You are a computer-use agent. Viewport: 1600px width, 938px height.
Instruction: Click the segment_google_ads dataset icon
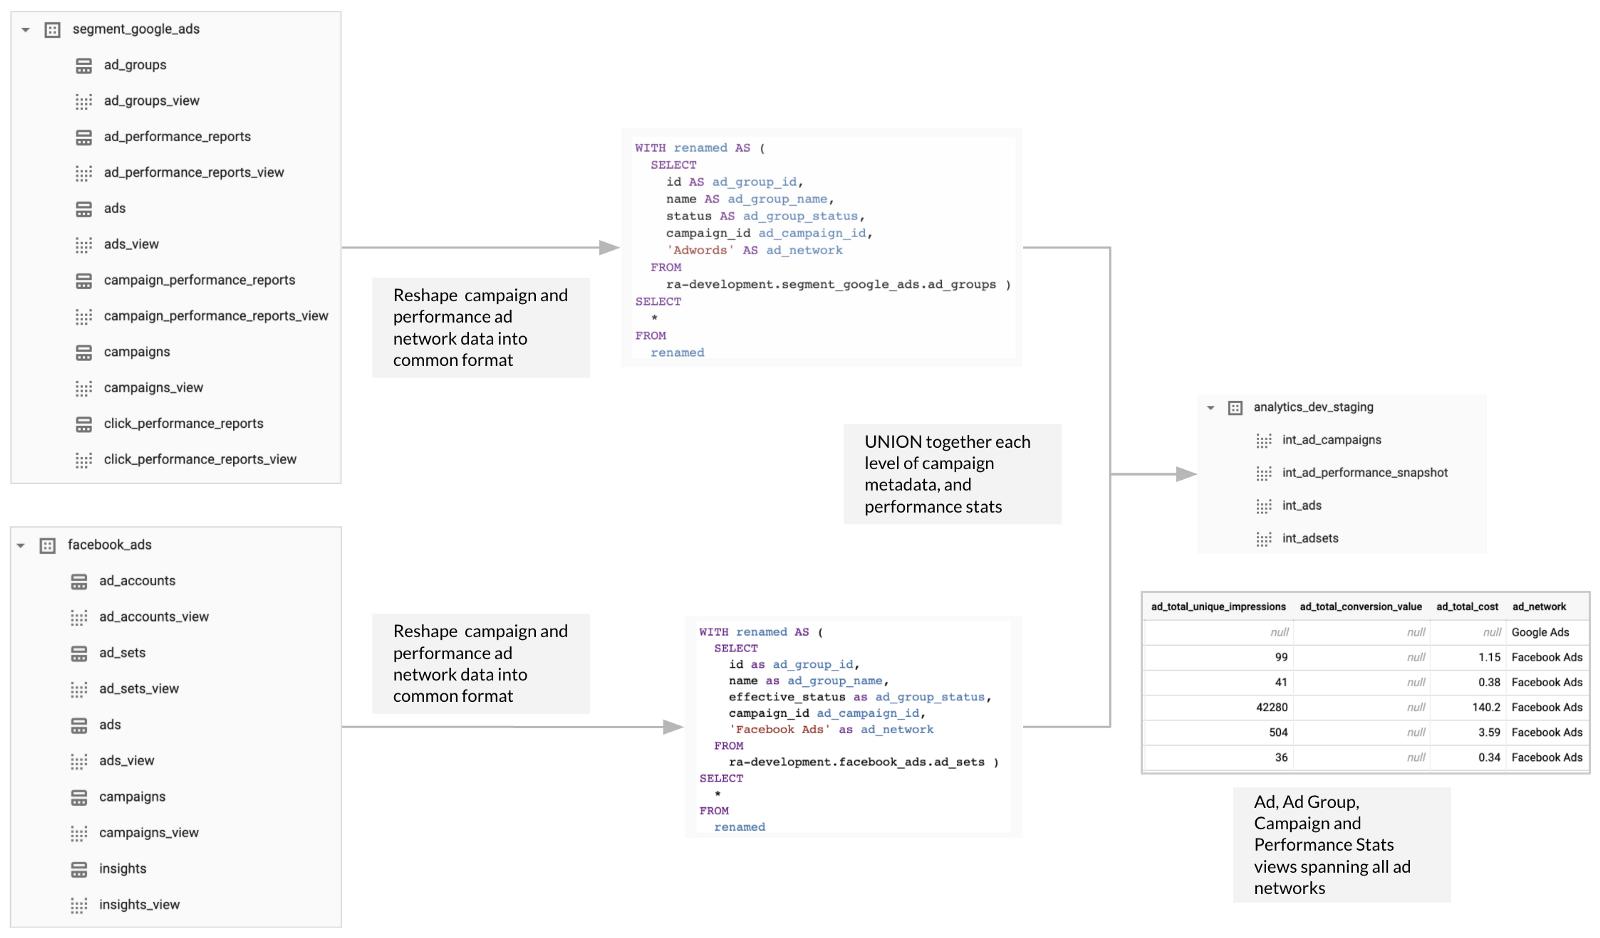(x=52, y=30)
